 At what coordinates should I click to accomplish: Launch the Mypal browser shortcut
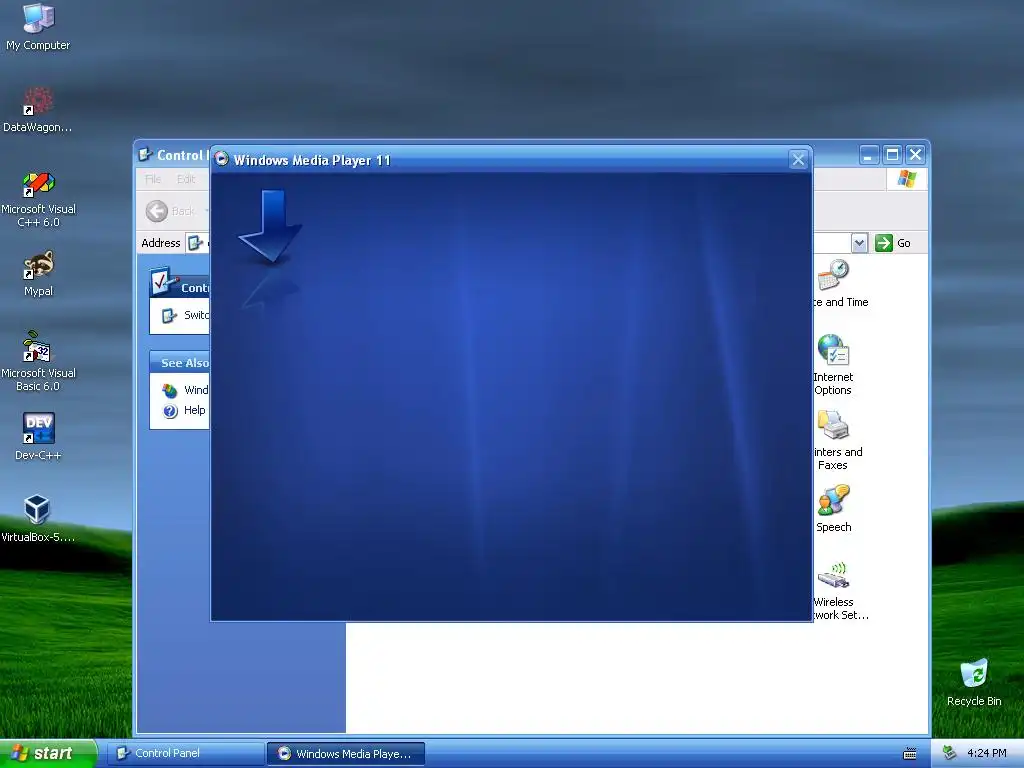[38, 273]
